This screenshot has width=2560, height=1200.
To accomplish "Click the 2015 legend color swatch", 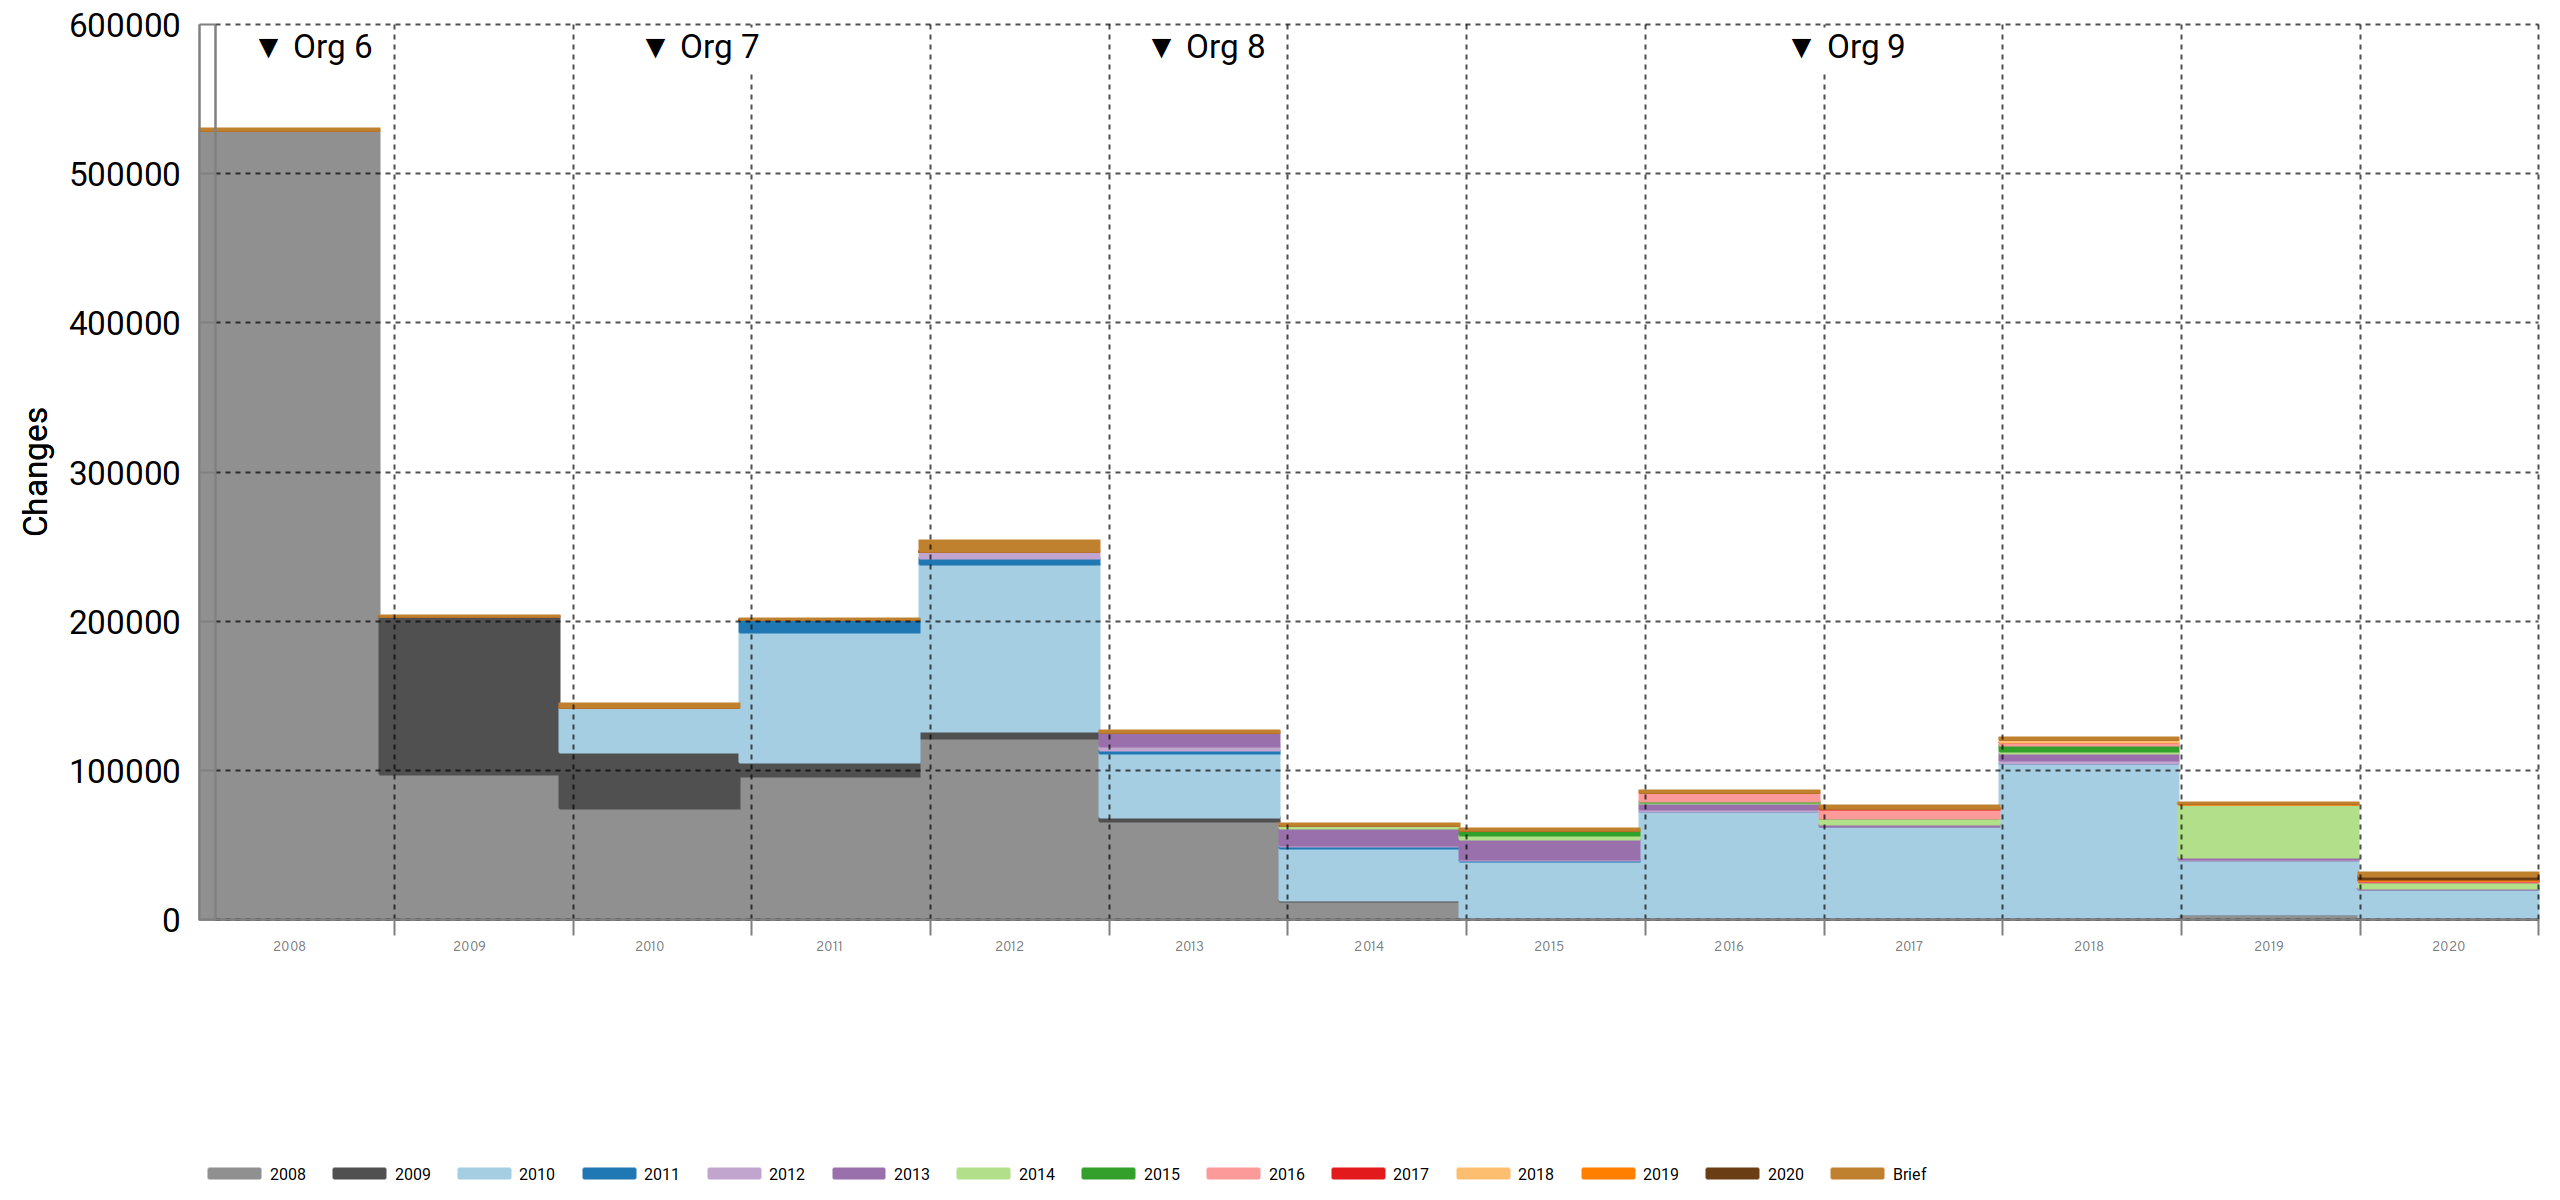I will (x=1108, y=1173).
